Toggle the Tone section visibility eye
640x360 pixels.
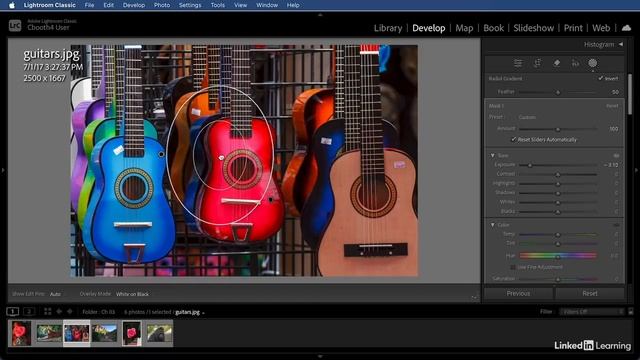616,156
